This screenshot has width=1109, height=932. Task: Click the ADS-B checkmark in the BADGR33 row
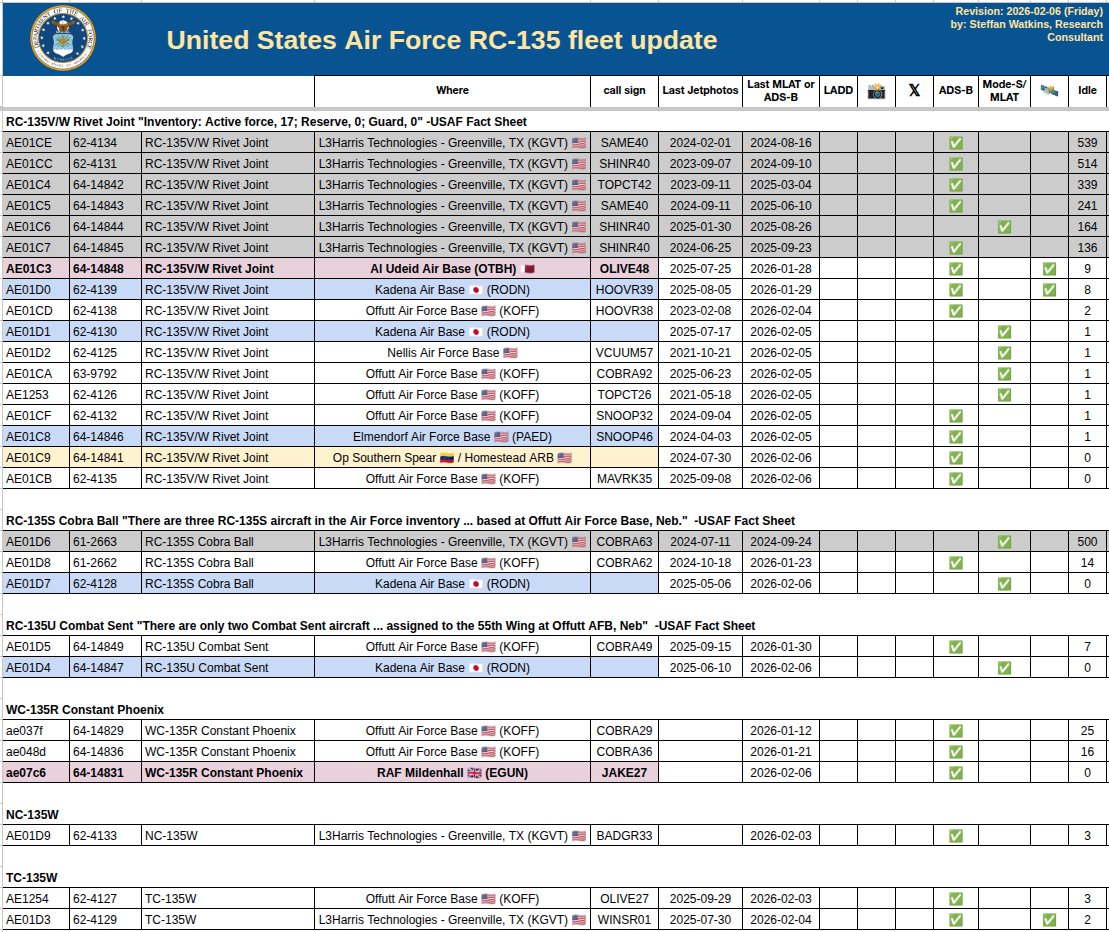click(956, 836)
